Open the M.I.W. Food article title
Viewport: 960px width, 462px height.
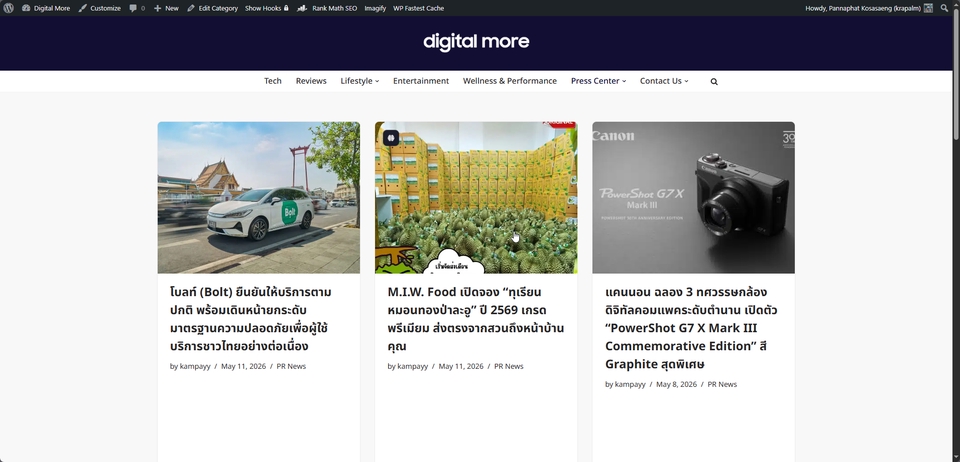pyautogui.click(x=476, y=319)
